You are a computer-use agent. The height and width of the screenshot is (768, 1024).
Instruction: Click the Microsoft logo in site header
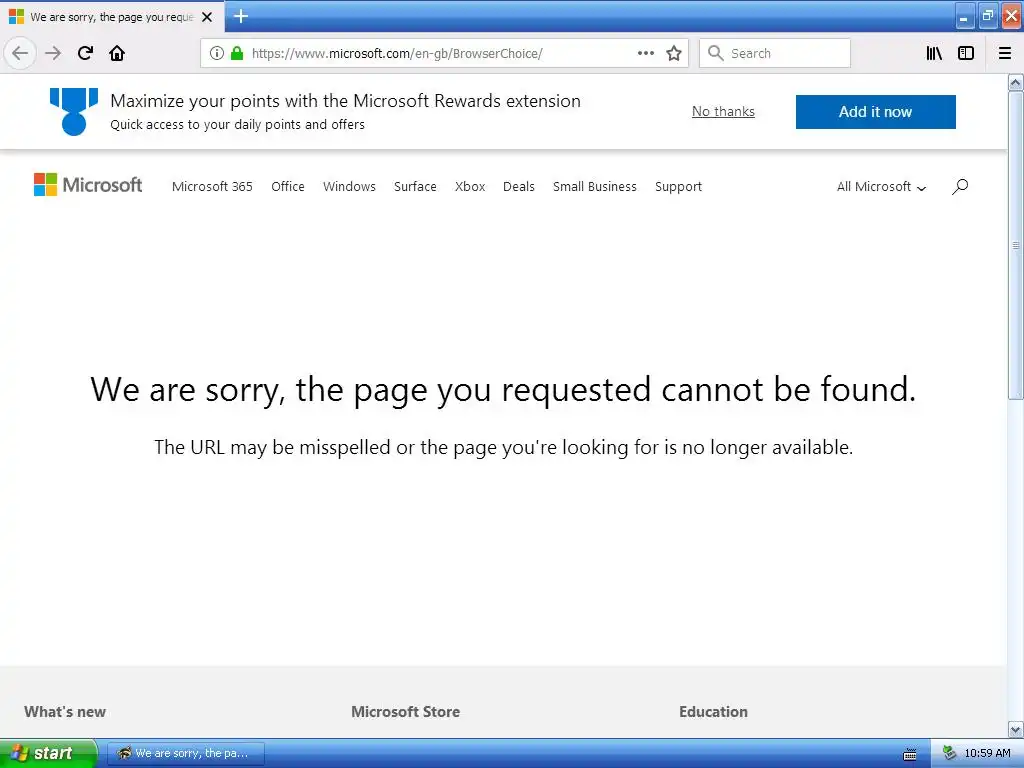point(88,185)
